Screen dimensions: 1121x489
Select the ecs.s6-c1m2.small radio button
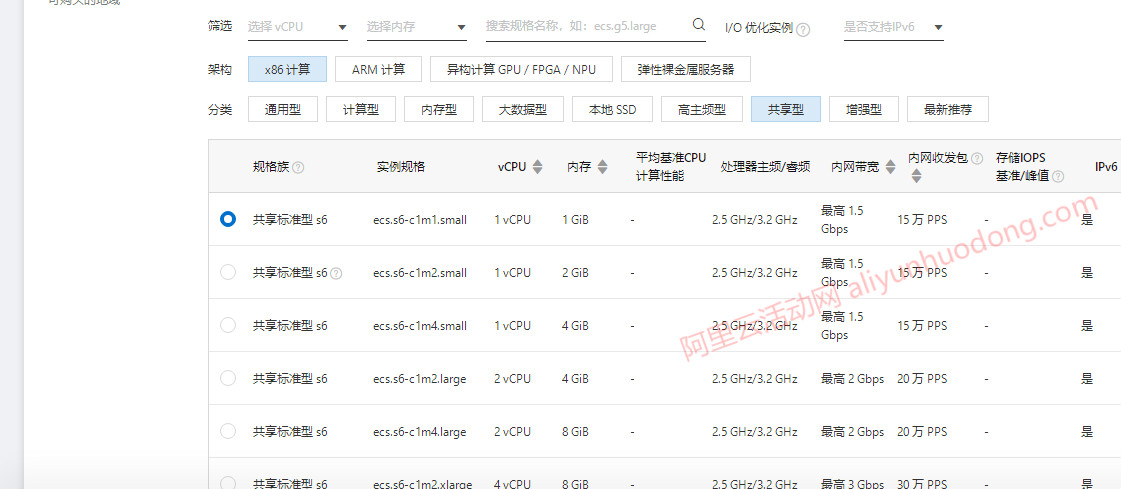click(228, 272)
